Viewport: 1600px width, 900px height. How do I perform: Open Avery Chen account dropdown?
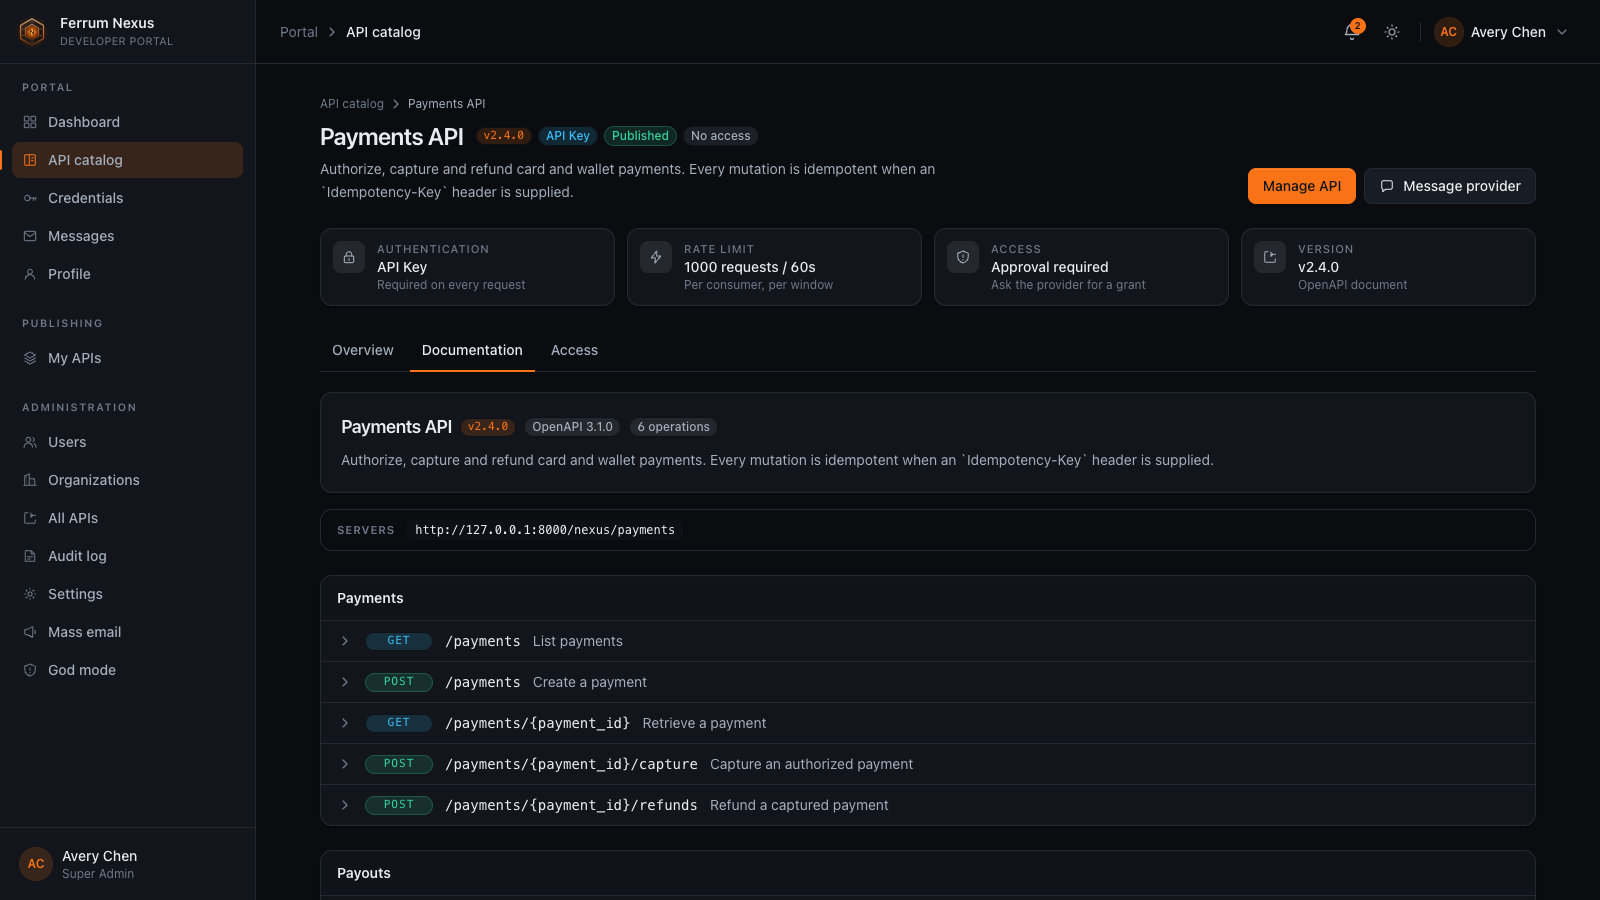[x=1502, y=32]
